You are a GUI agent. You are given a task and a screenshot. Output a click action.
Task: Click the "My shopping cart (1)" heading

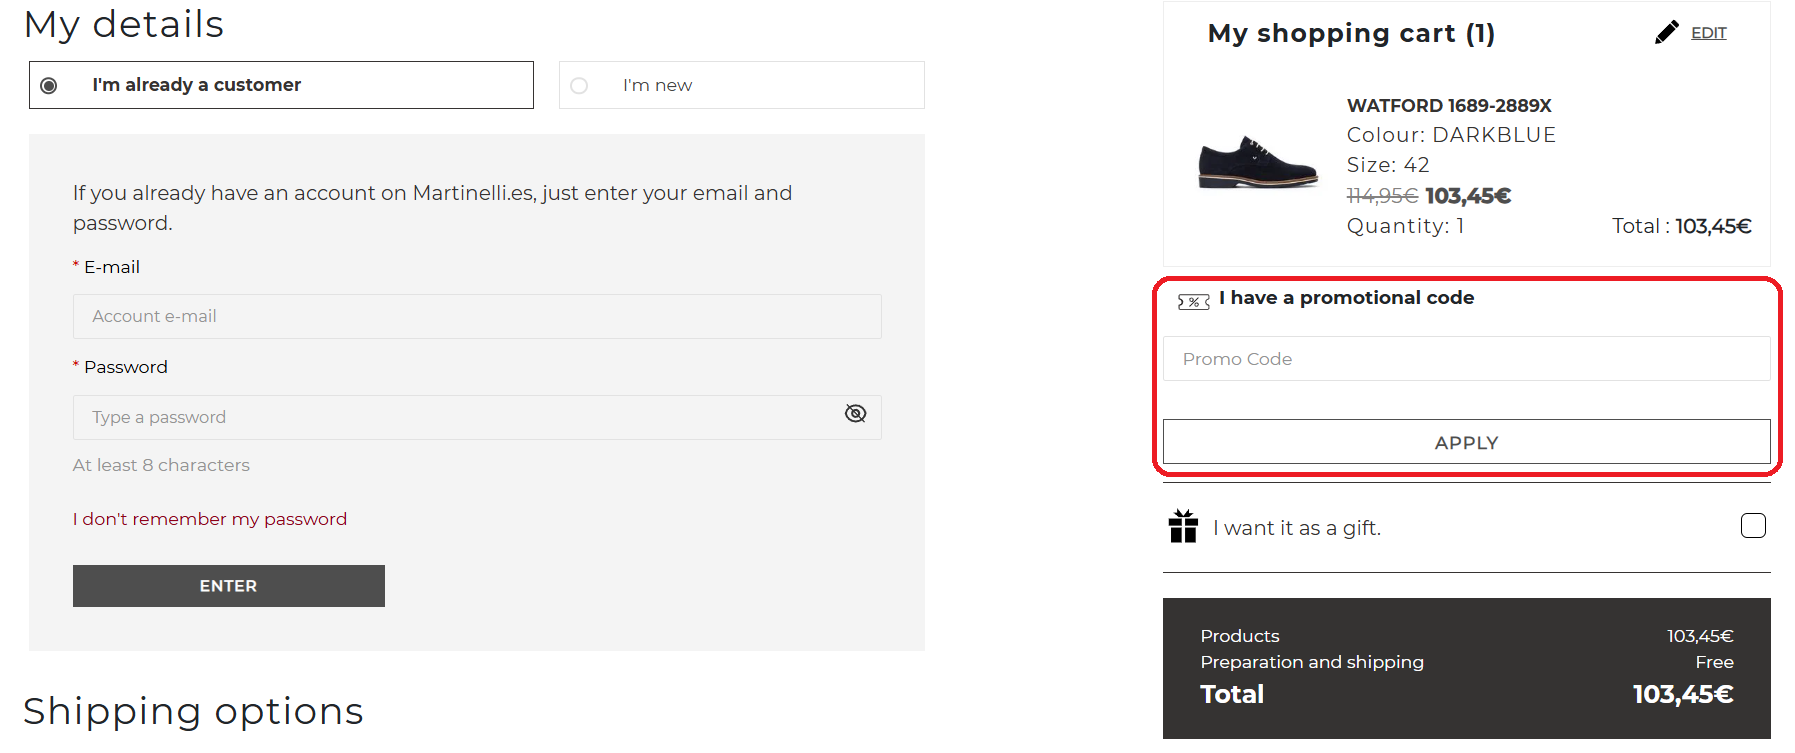point(1351,33)
